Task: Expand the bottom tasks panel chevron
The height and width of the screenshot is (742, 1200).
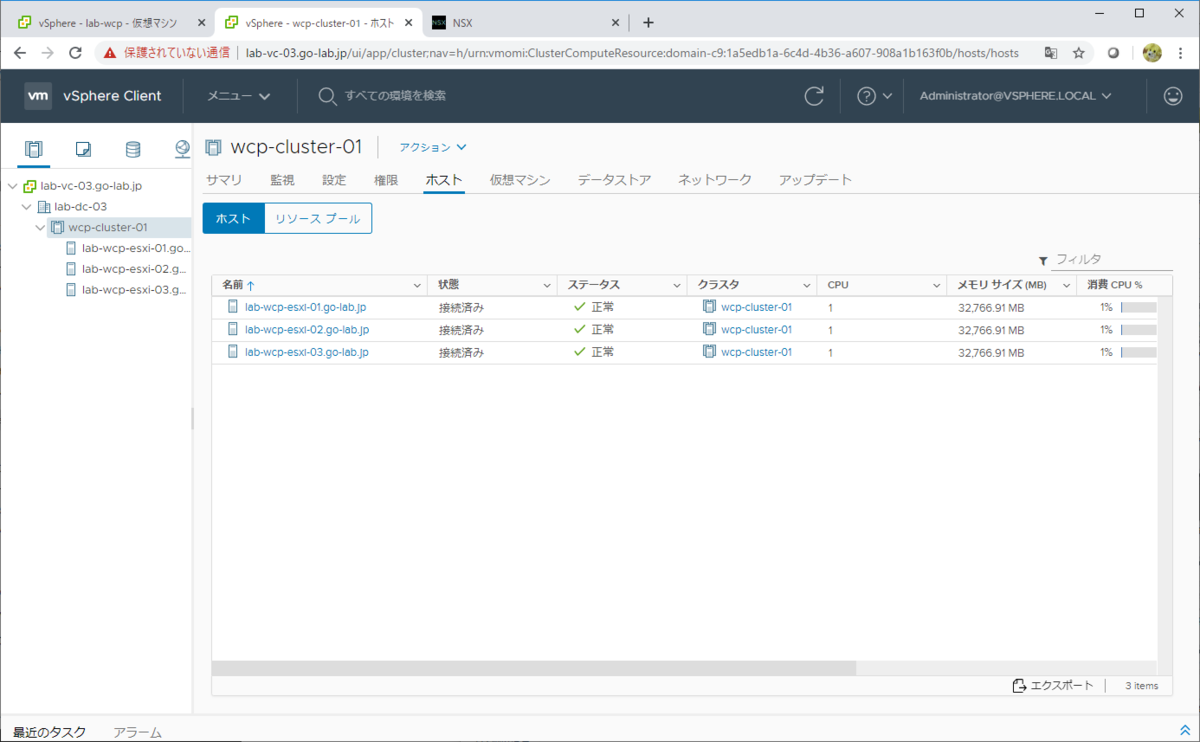Action: pos(1185,731)
